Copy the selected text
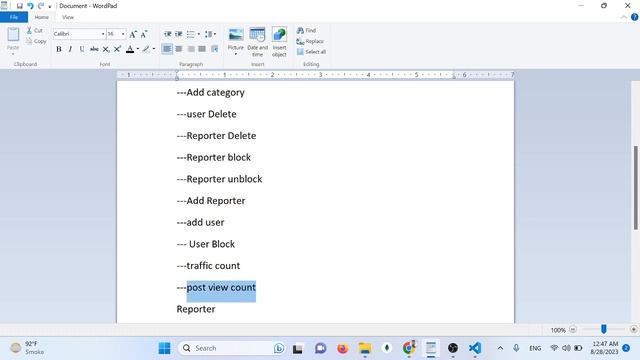Image resolution: width=640 pixels, height=360 pixels. click(x=36, y=41)
